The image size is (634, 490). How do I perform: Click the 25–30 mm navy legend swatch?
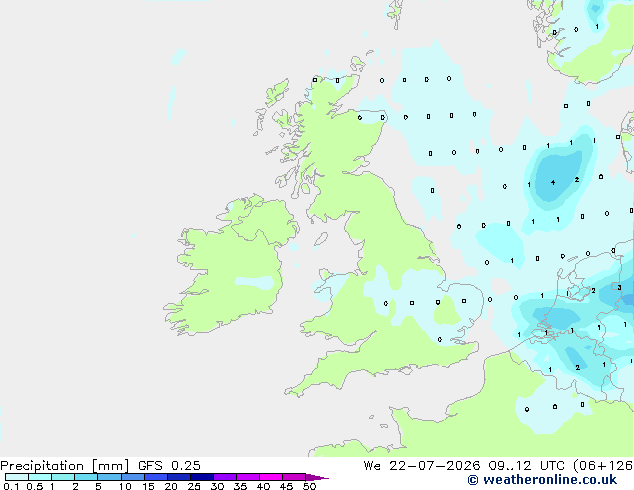pos(202,477)
